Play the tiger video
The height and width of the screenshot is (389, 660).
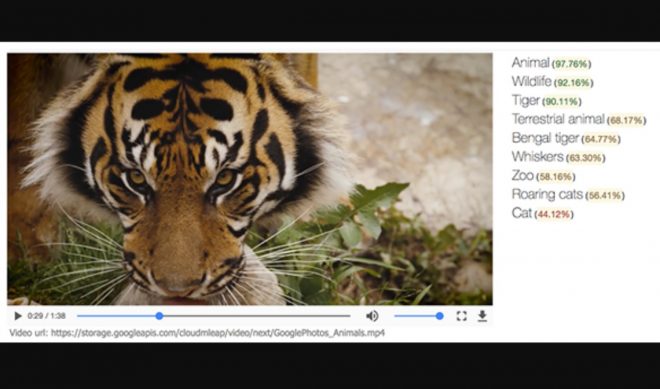click(x=18, y=316)
